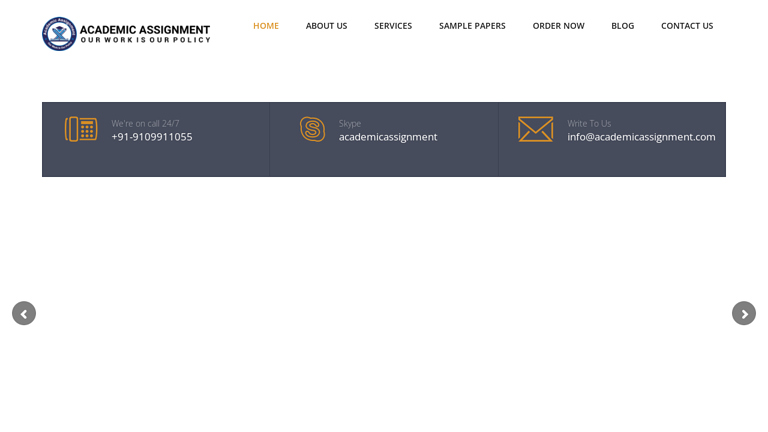Image resolution: width=768 pixels, height=432 pixels.
Task: Click the 'We're on call 24/7' label
Action: tap(145, 123)
